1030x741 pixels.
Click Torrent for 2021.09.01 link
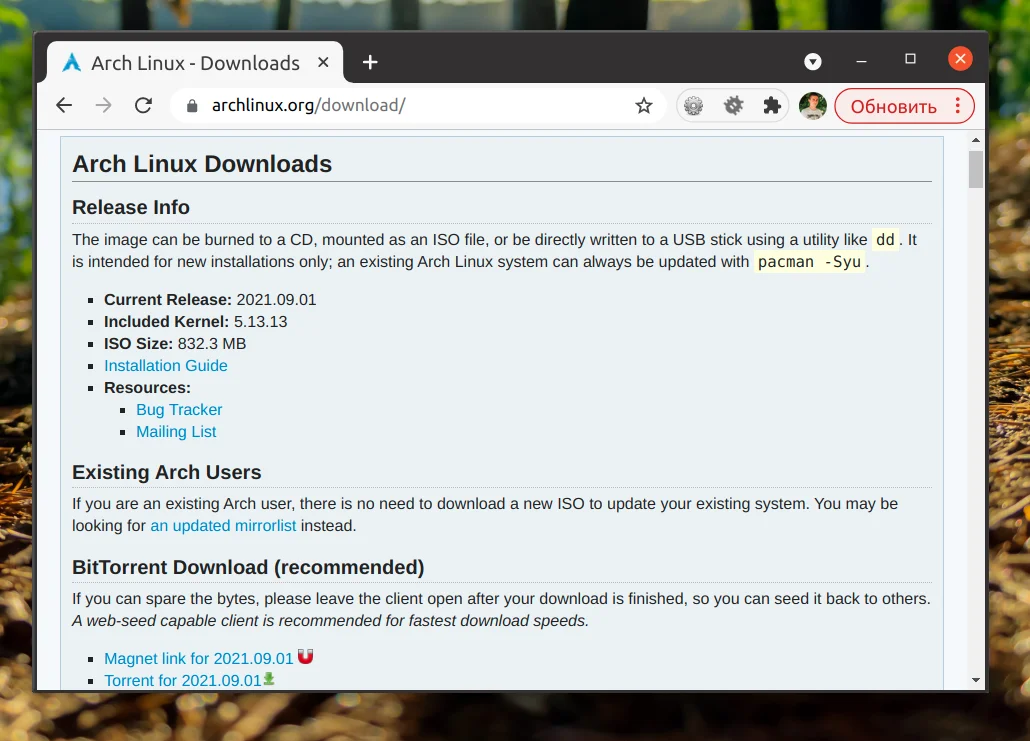[x=183, y=681]
